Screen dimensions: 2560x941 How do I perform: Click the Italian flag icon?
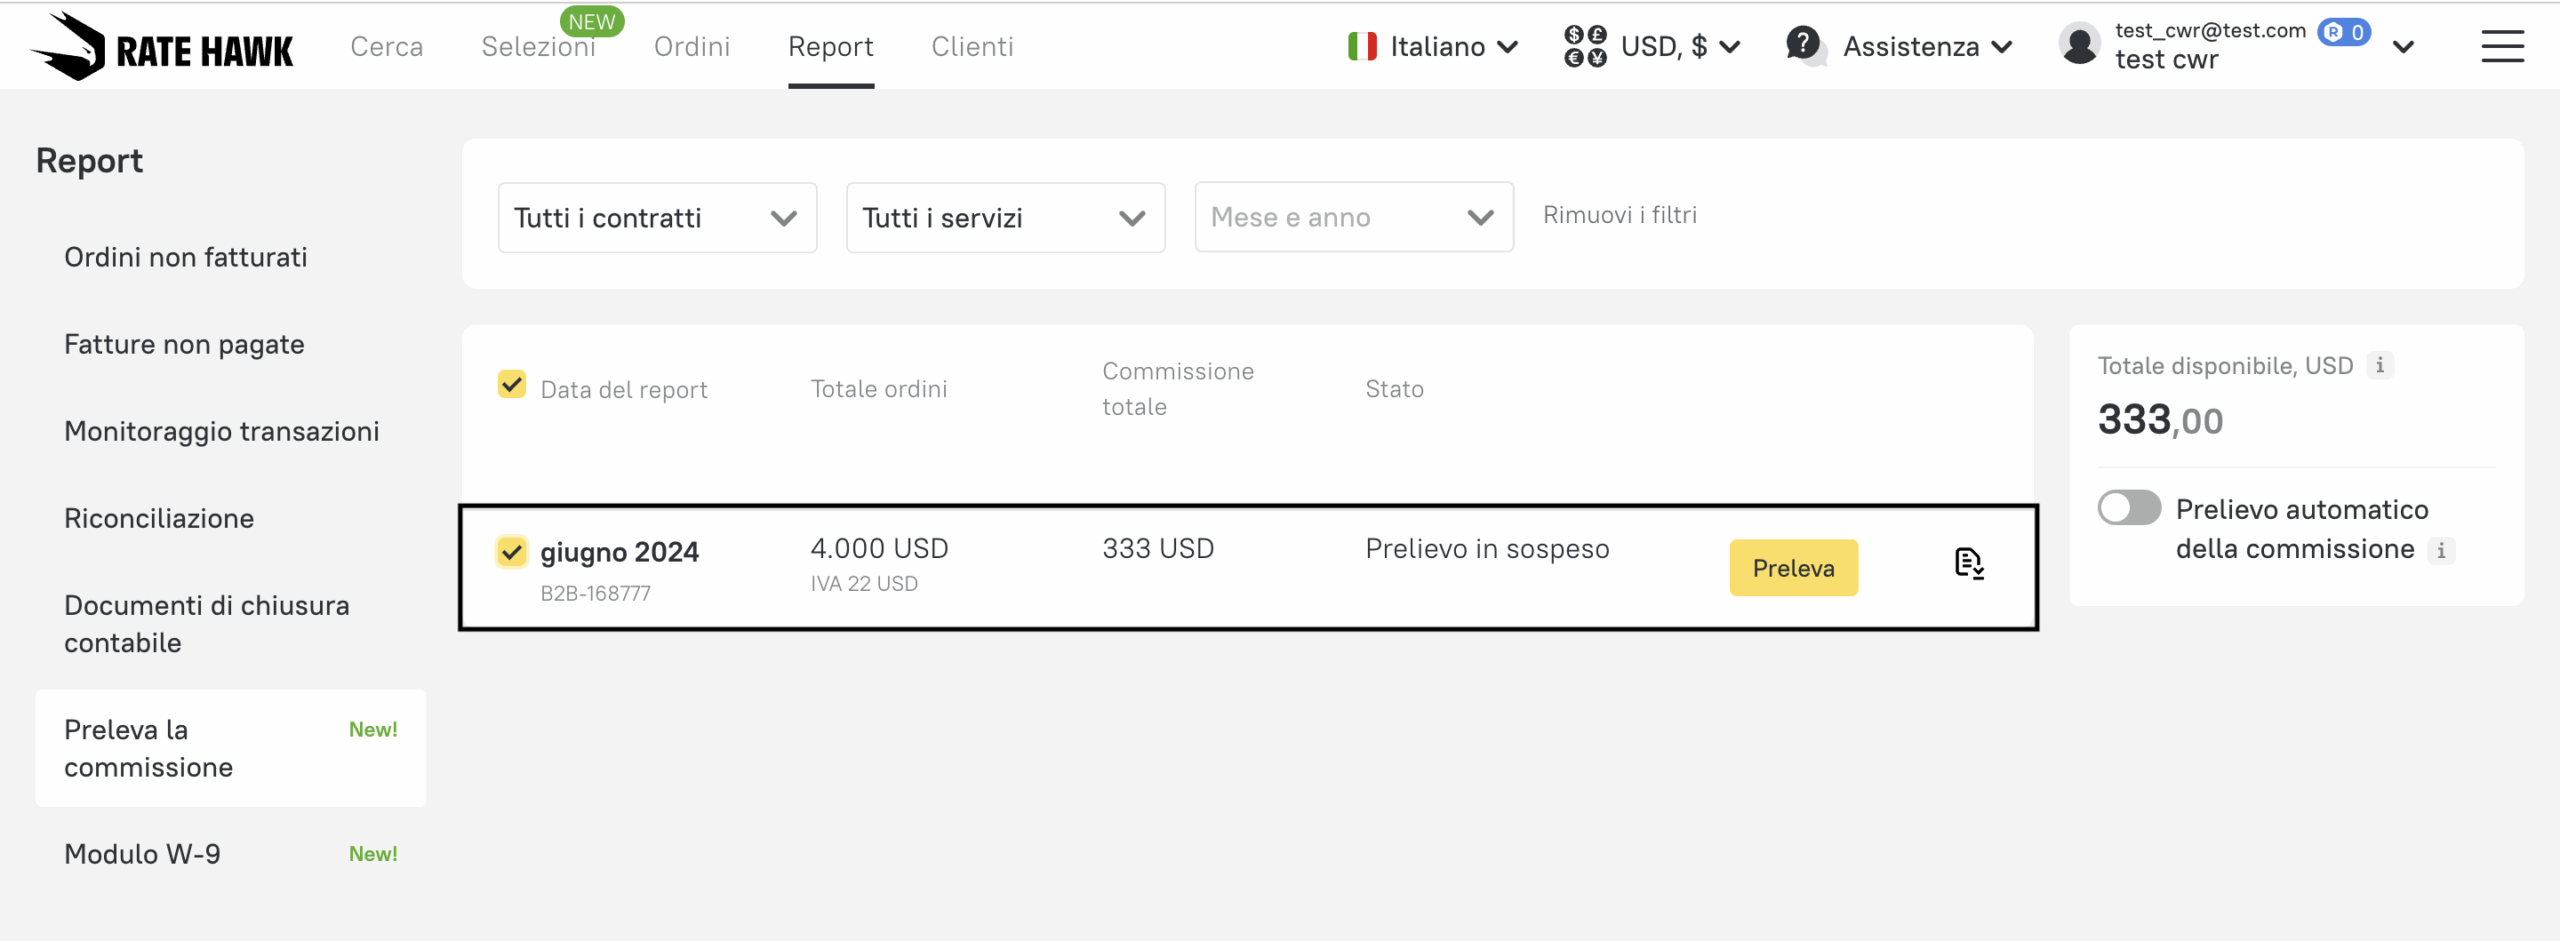[x=1362, y=46]
